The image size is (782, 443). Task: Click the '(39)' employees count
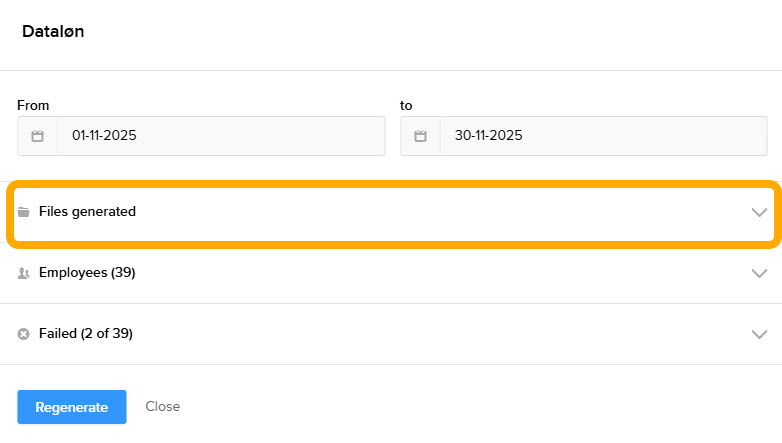pos(123,273)
